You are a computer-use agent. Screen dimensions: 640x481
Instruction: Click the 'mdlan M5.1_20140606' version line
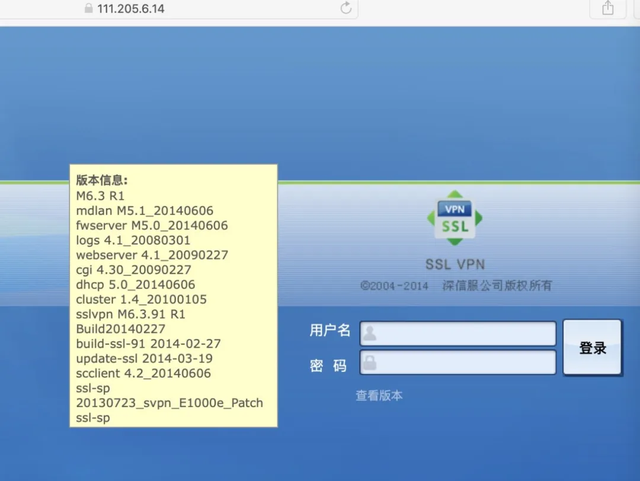[145, 211]
